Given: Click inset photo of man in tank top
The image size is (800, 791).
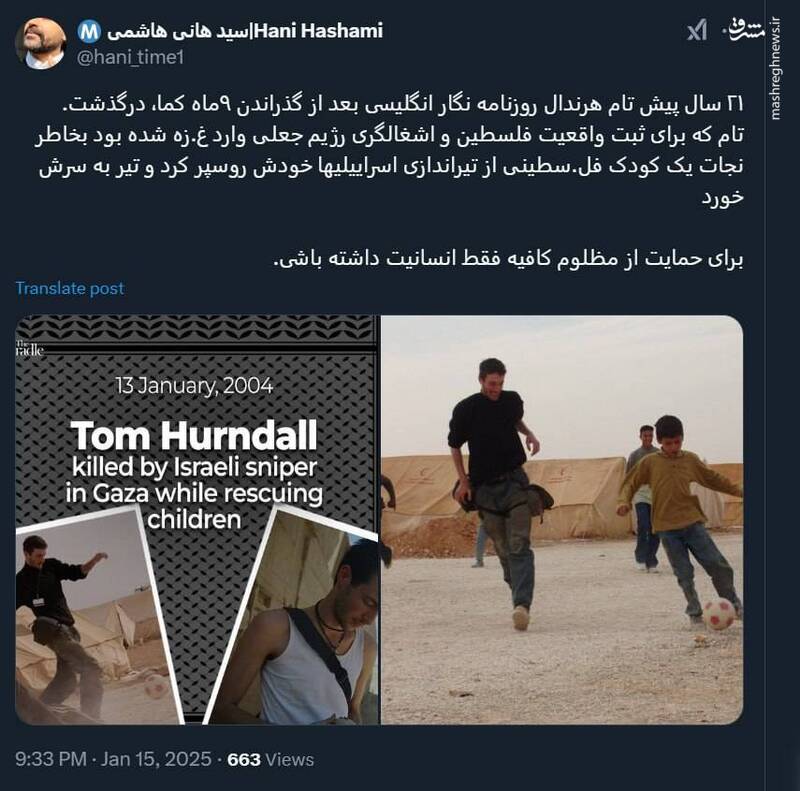Looking at the screenshot, I should (x=296, y=617).
